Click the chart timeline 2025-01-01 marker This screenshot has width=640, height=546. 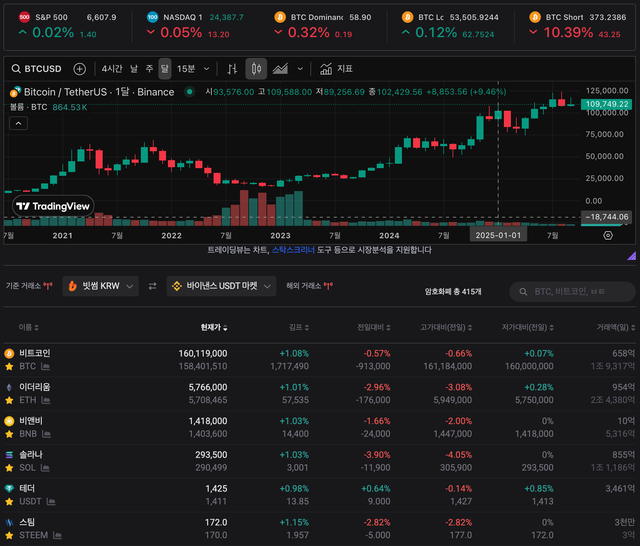pos(498,235)
